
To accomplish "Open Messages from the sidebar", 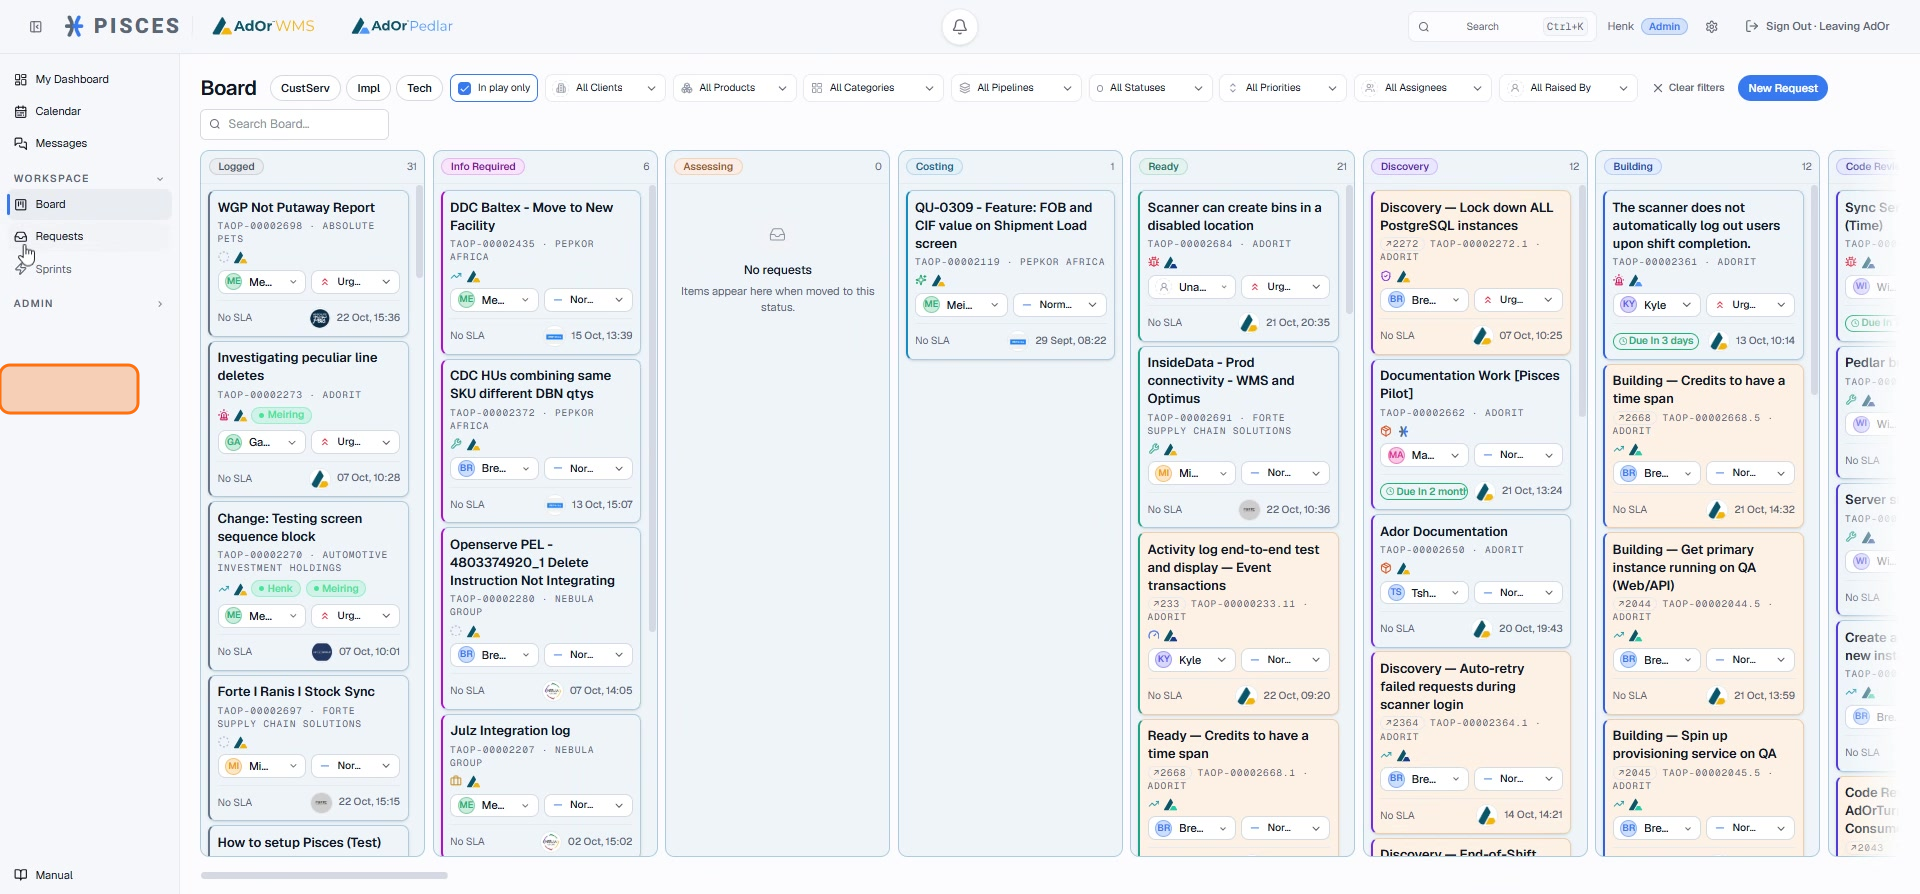I will click(x=90, y=143).
